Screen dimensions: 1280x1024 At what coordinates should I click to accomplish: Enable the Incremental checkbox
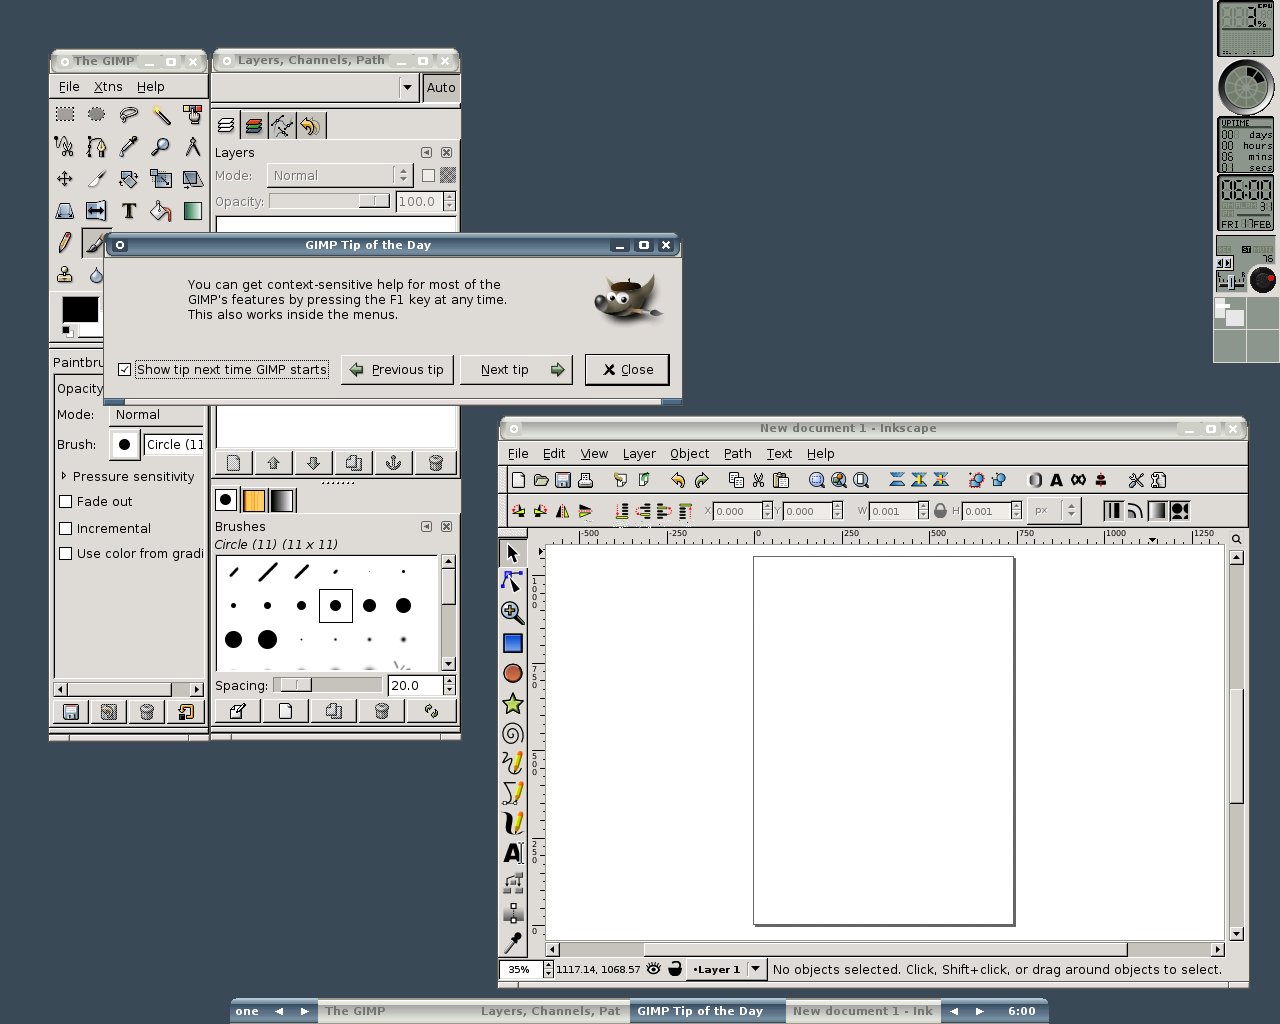[66, 528]
